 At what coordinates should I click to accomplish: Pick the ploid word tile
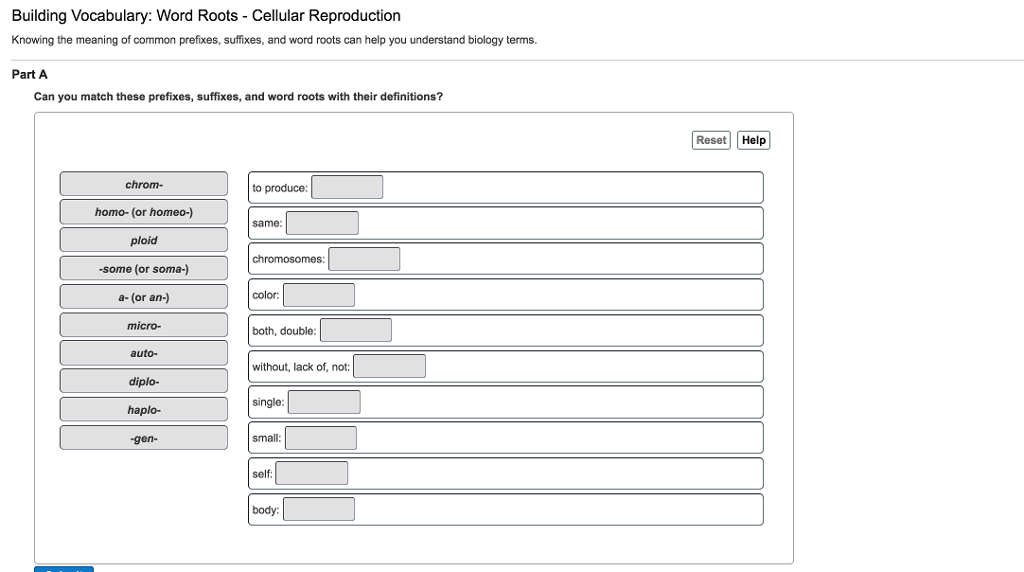[x=144, y=240]
